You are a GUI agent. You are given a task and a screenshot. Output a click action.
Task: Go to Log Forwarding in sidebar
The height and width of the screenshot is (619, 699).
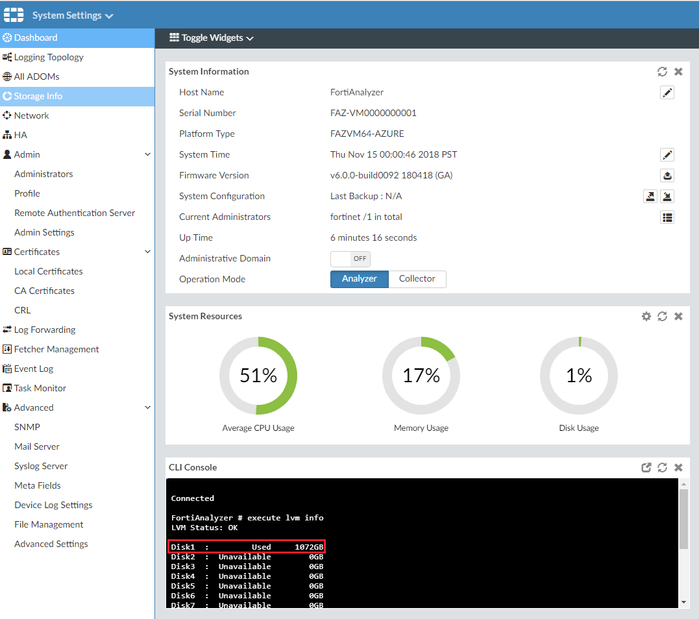point(44,330)
